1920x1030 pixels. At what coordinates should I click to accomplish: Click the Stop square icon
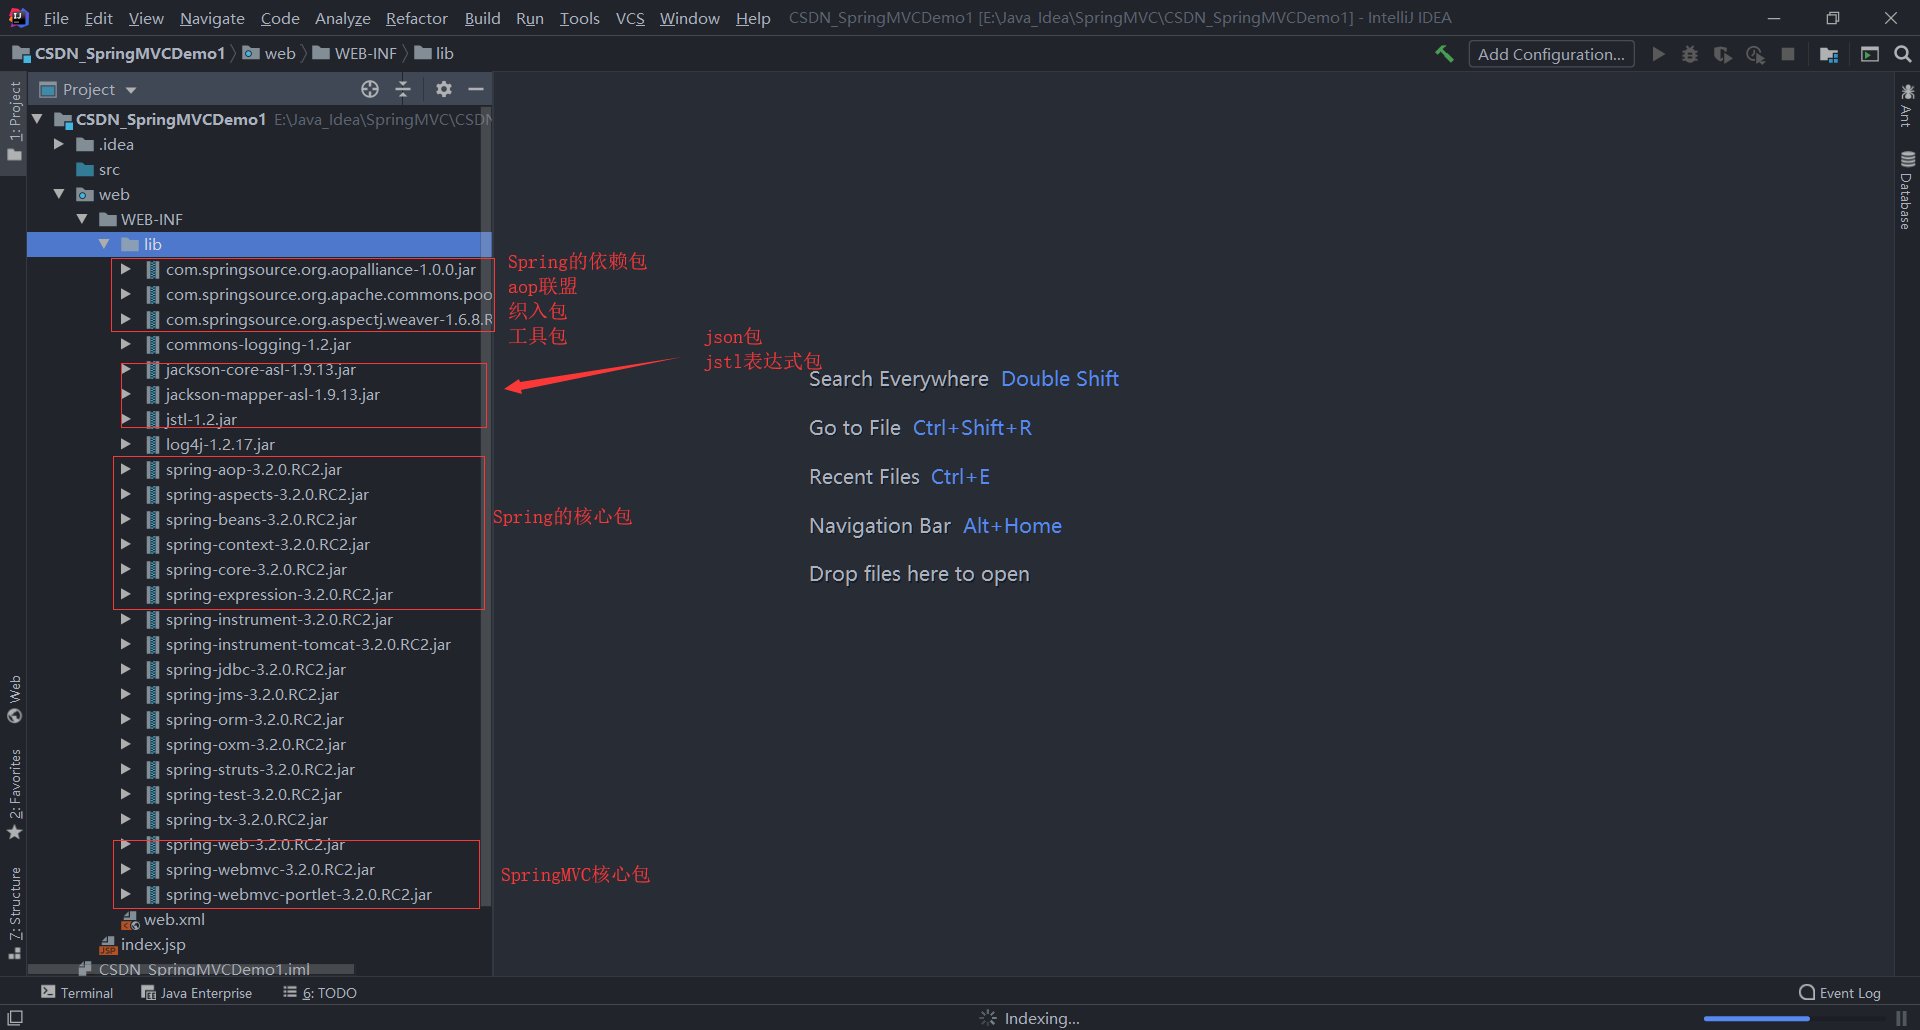1788,54
